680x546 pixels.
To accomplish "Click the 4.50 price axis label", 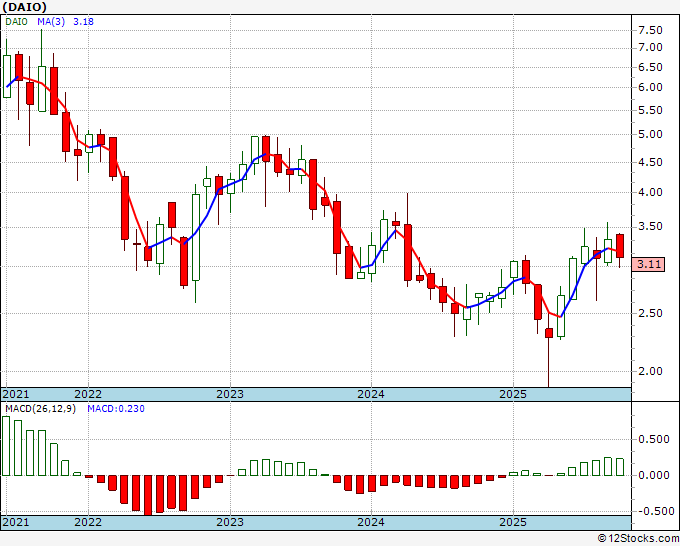I will coord(650,162).
